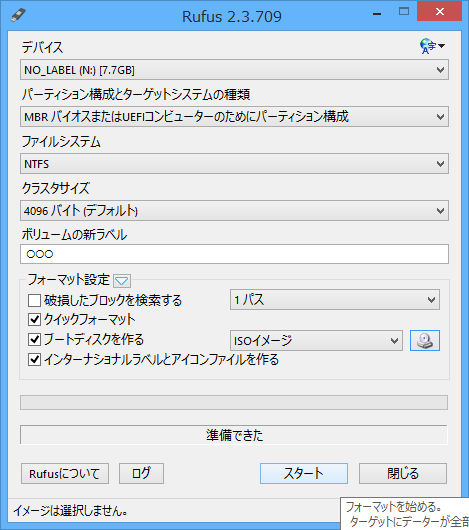This screenshot has height=530, width=469.
Task: Toggle the インターナショナルラベルとアイコンファイルを作る checkbox
Action: [34, 359]
